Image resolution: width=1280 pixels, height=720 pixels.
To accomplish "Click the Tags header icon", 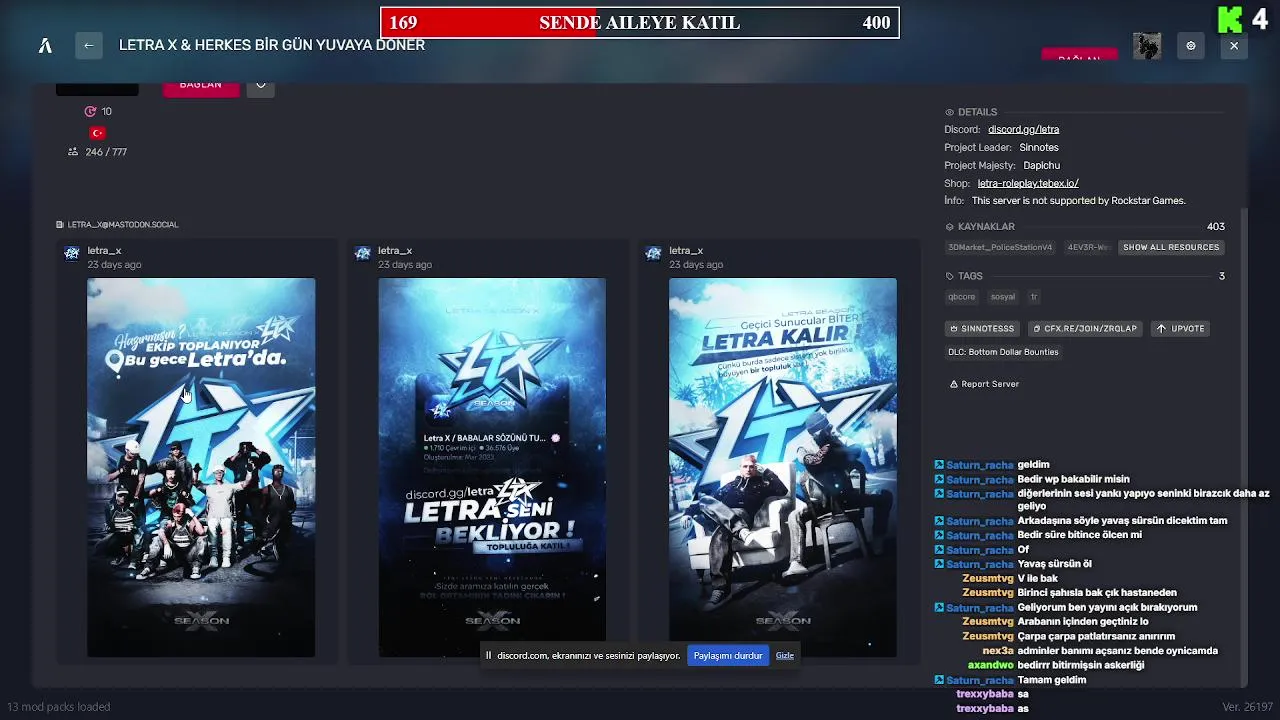I will (949, 276).
